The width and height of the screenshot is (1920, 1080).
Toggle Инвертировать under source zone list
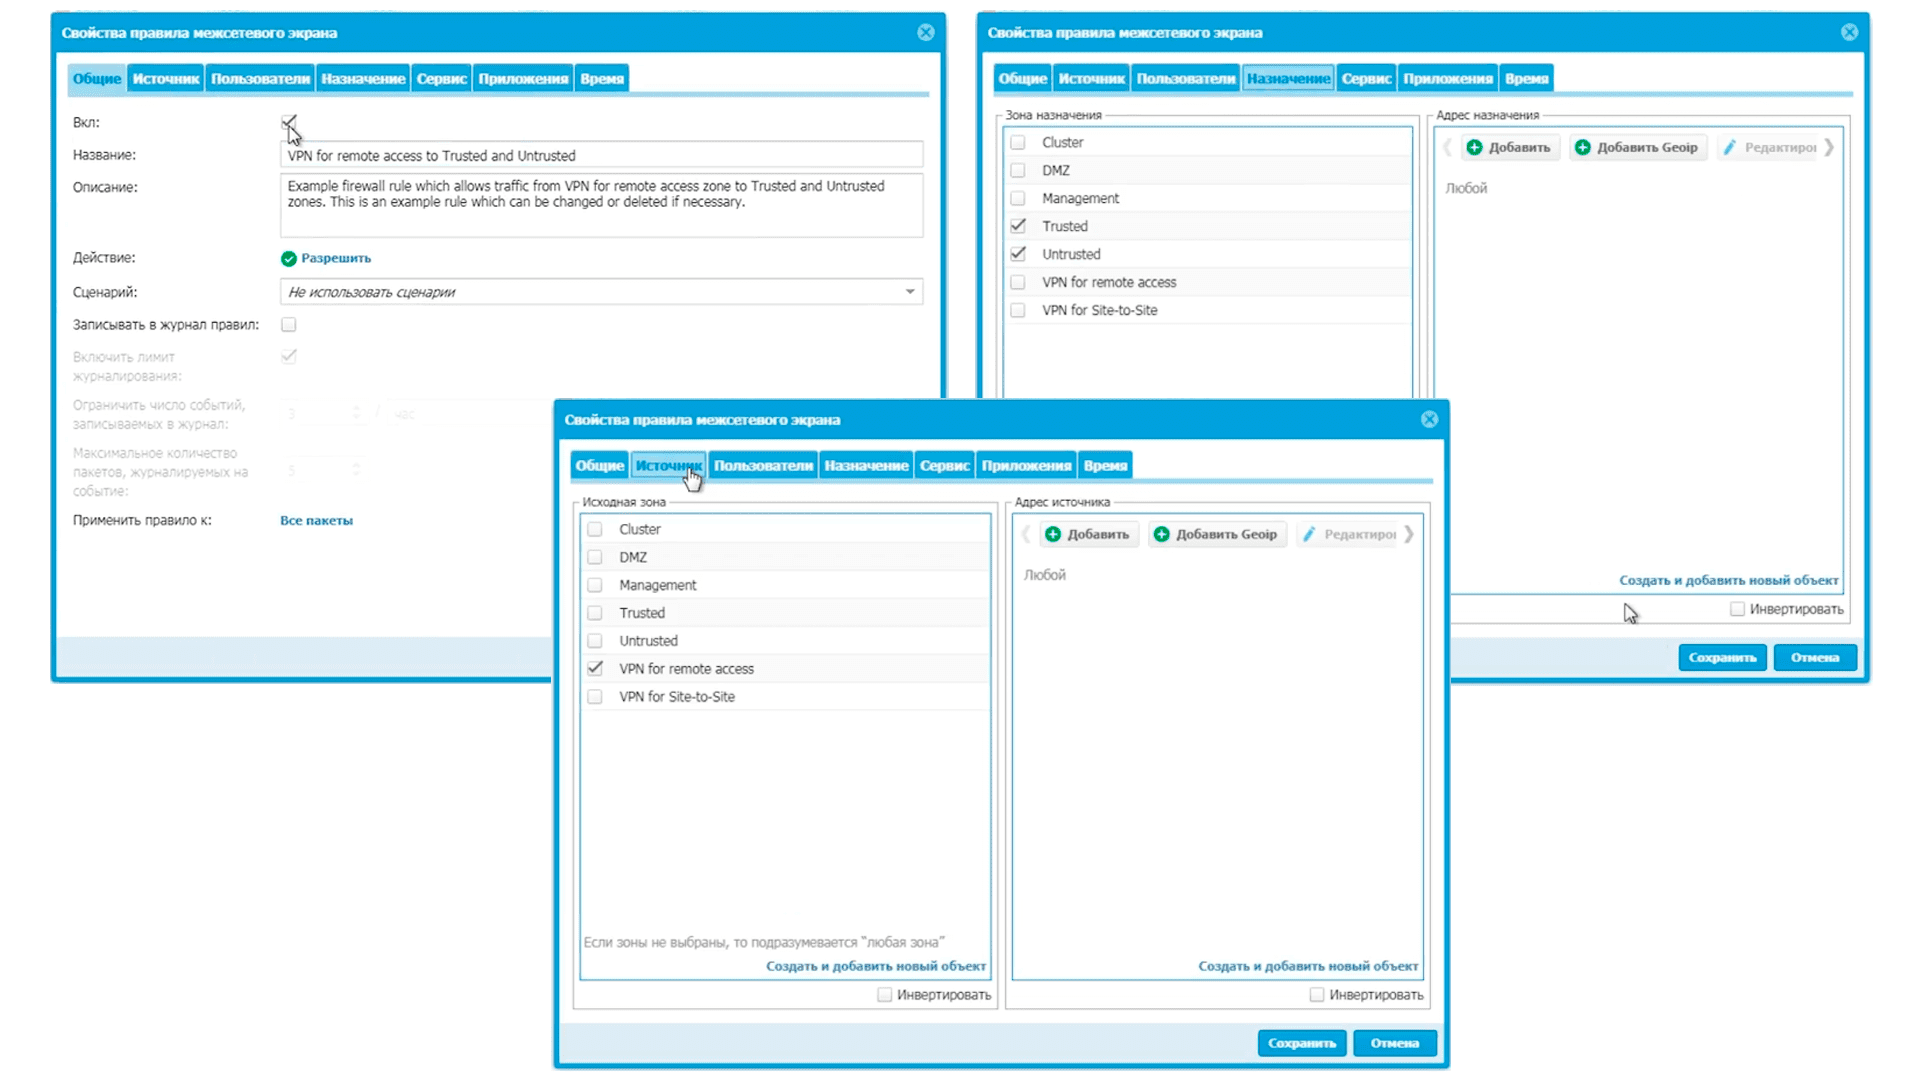click(x=885, y=995)
